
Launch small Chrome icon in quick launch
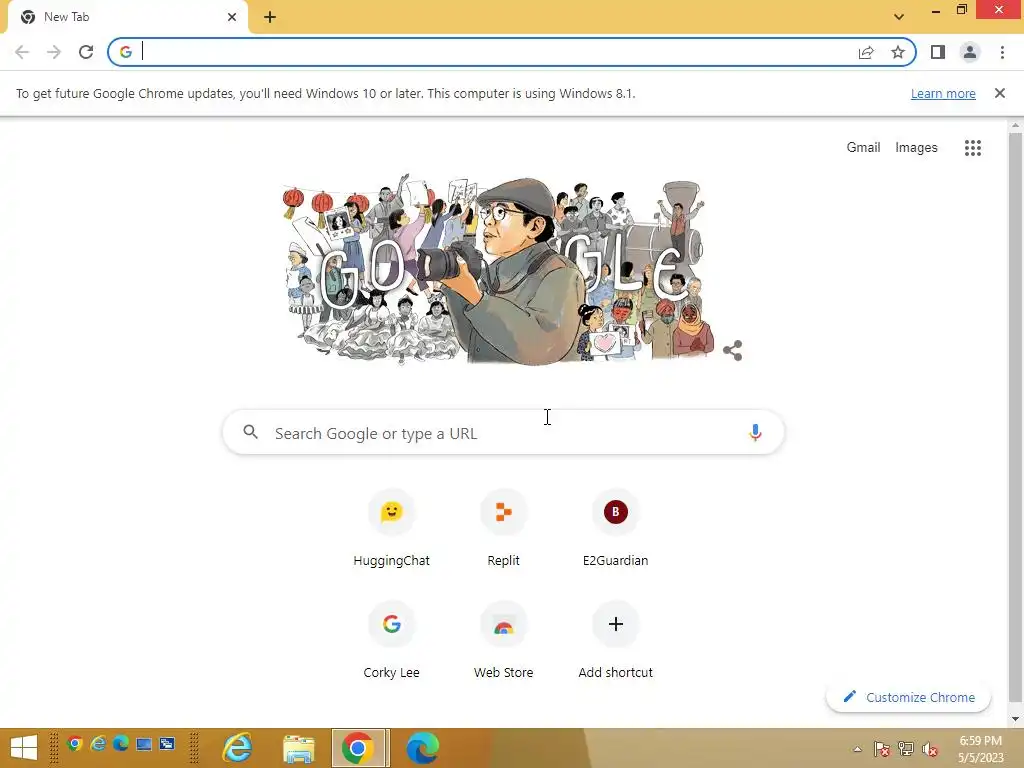coord(74,744)
